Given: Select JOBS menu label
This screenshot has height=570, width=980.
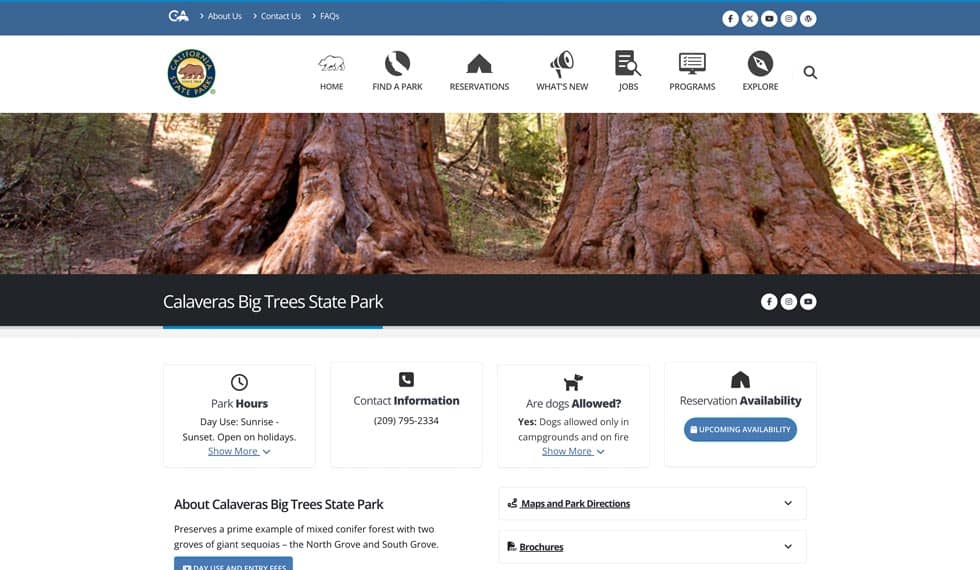Looking at the screenshot, I should [x=628, y=87].
